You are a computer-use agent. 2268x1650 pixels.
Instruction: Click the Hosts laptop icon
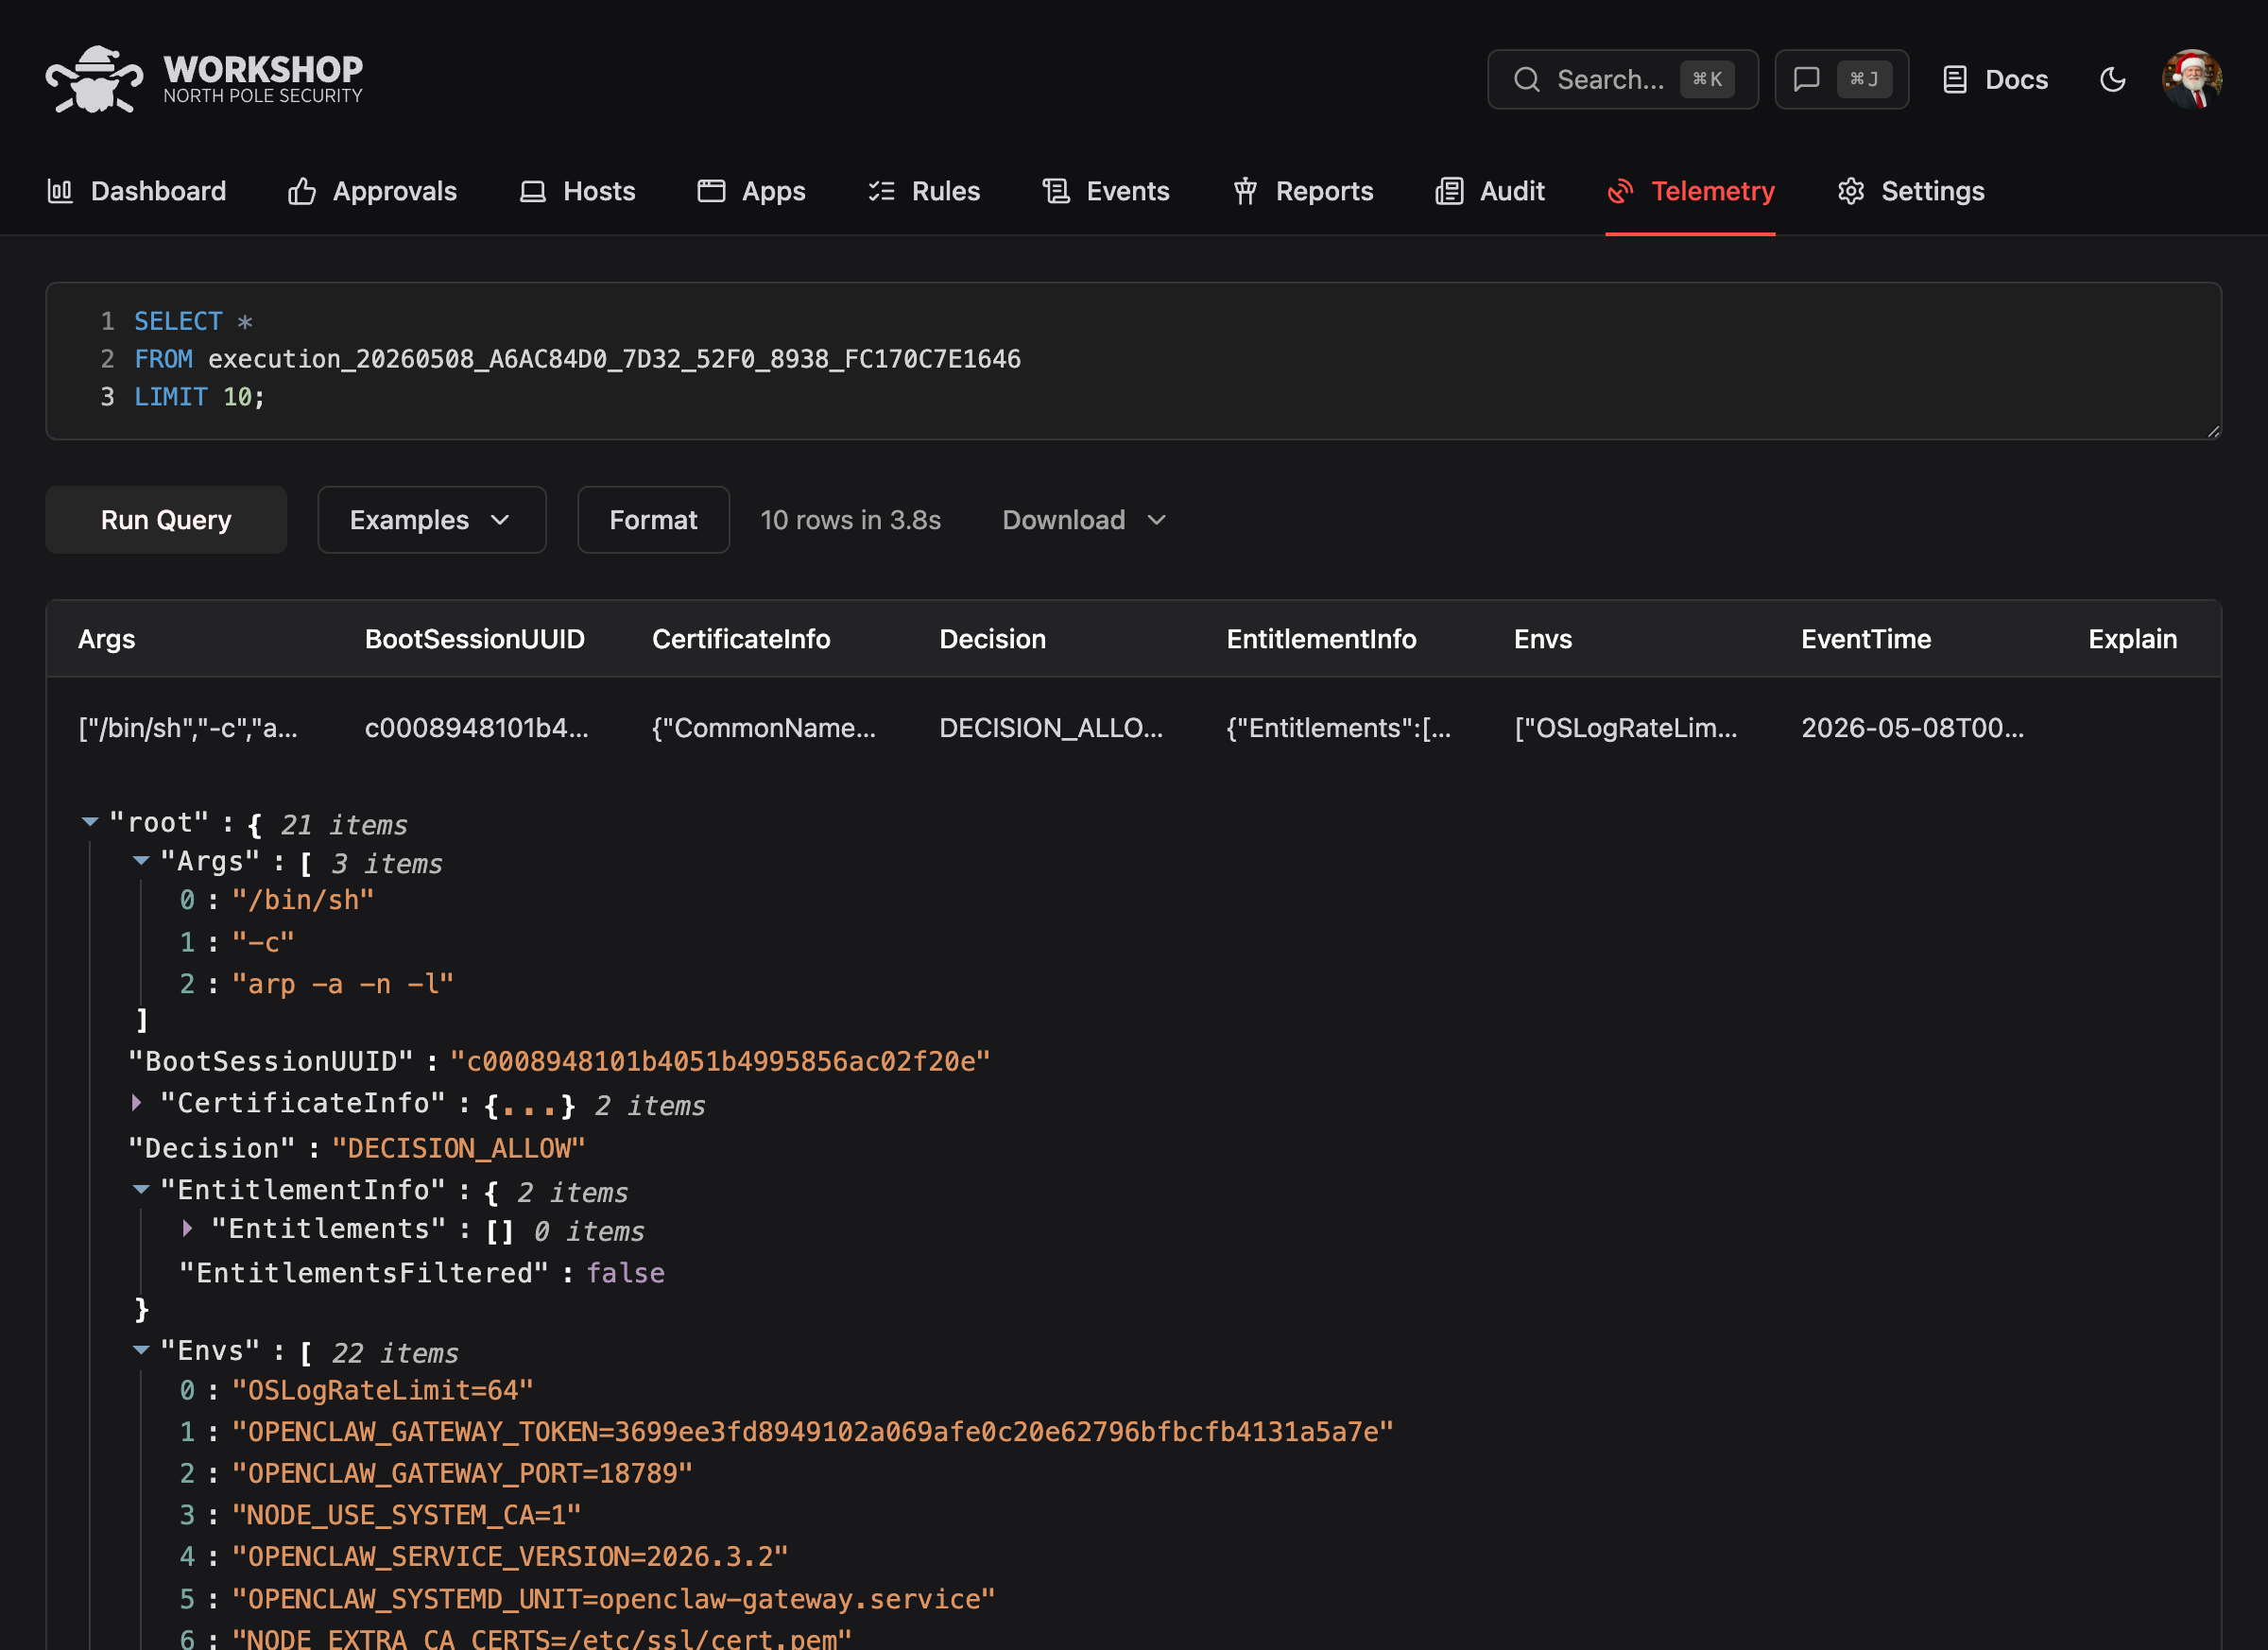[533, 191]
